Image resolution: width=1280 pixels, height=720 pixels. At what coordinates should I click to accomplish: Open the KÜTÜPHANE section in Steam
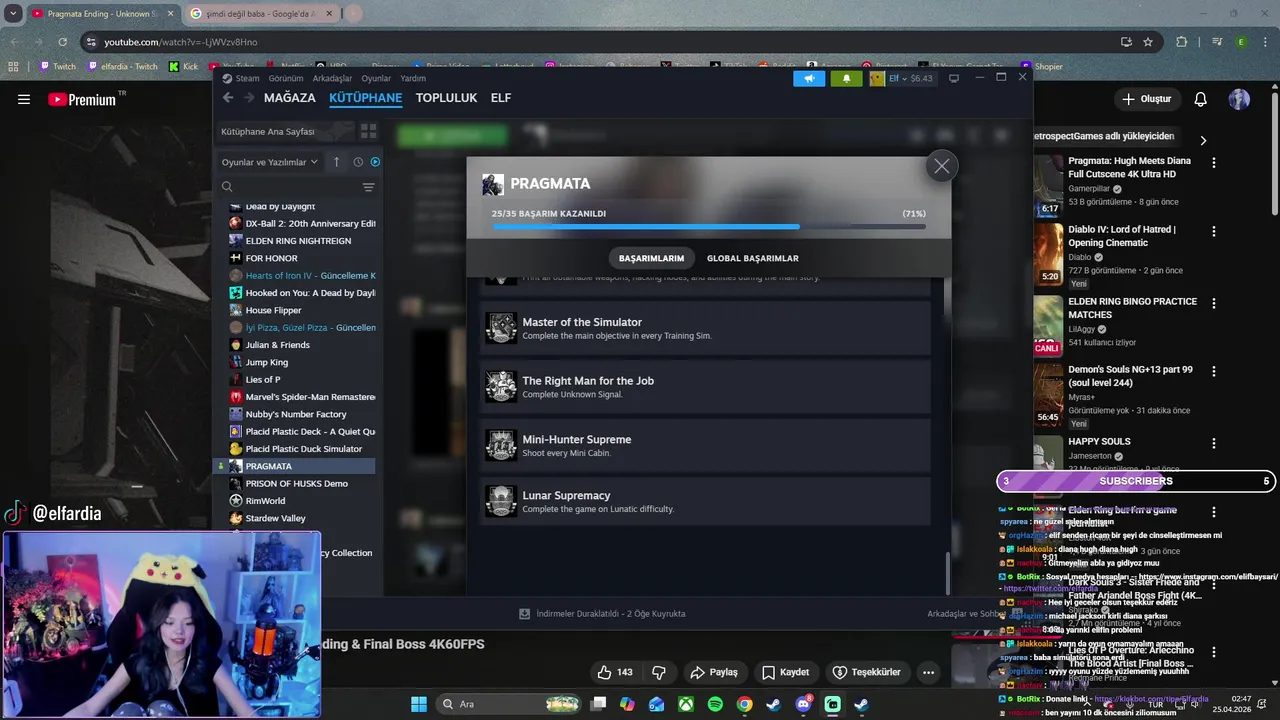365,98
